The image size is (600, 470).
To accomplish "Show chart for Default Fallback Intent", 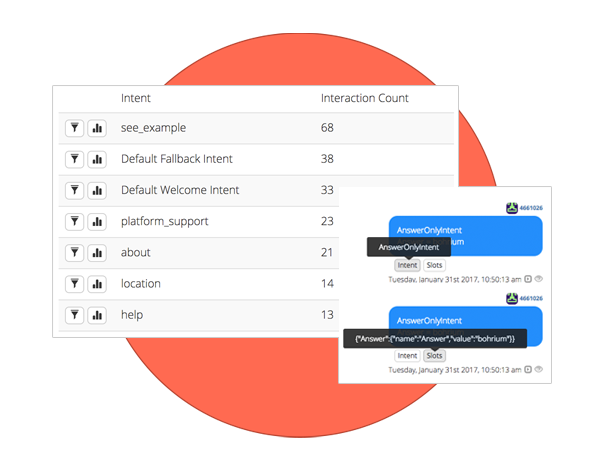I will pos(97,159).
